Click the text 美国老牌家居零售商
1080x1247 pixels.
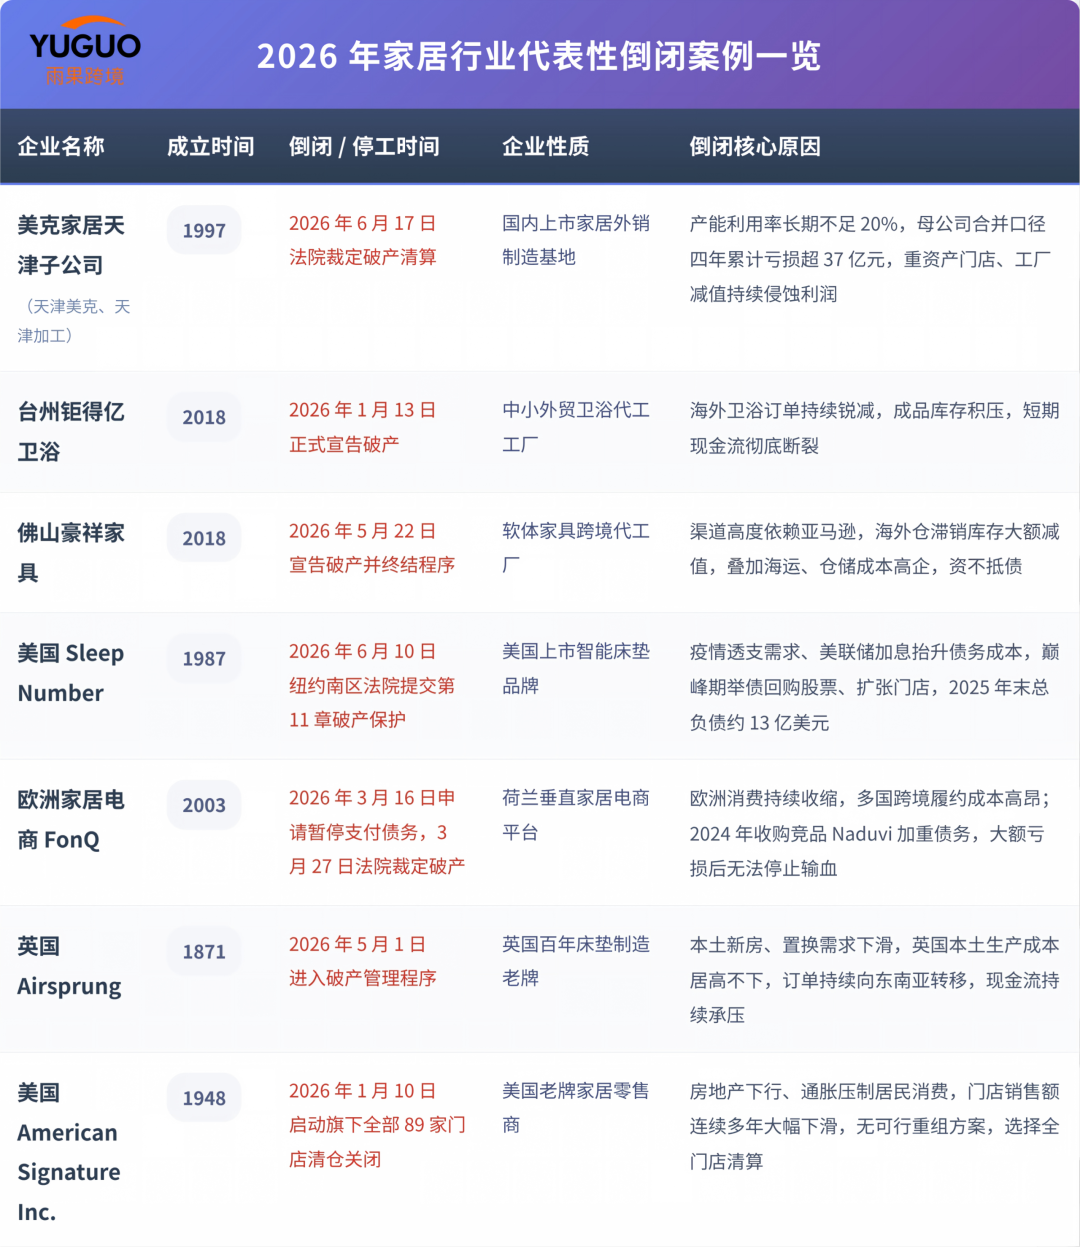pyautogui.click(x=576, y=1108)
